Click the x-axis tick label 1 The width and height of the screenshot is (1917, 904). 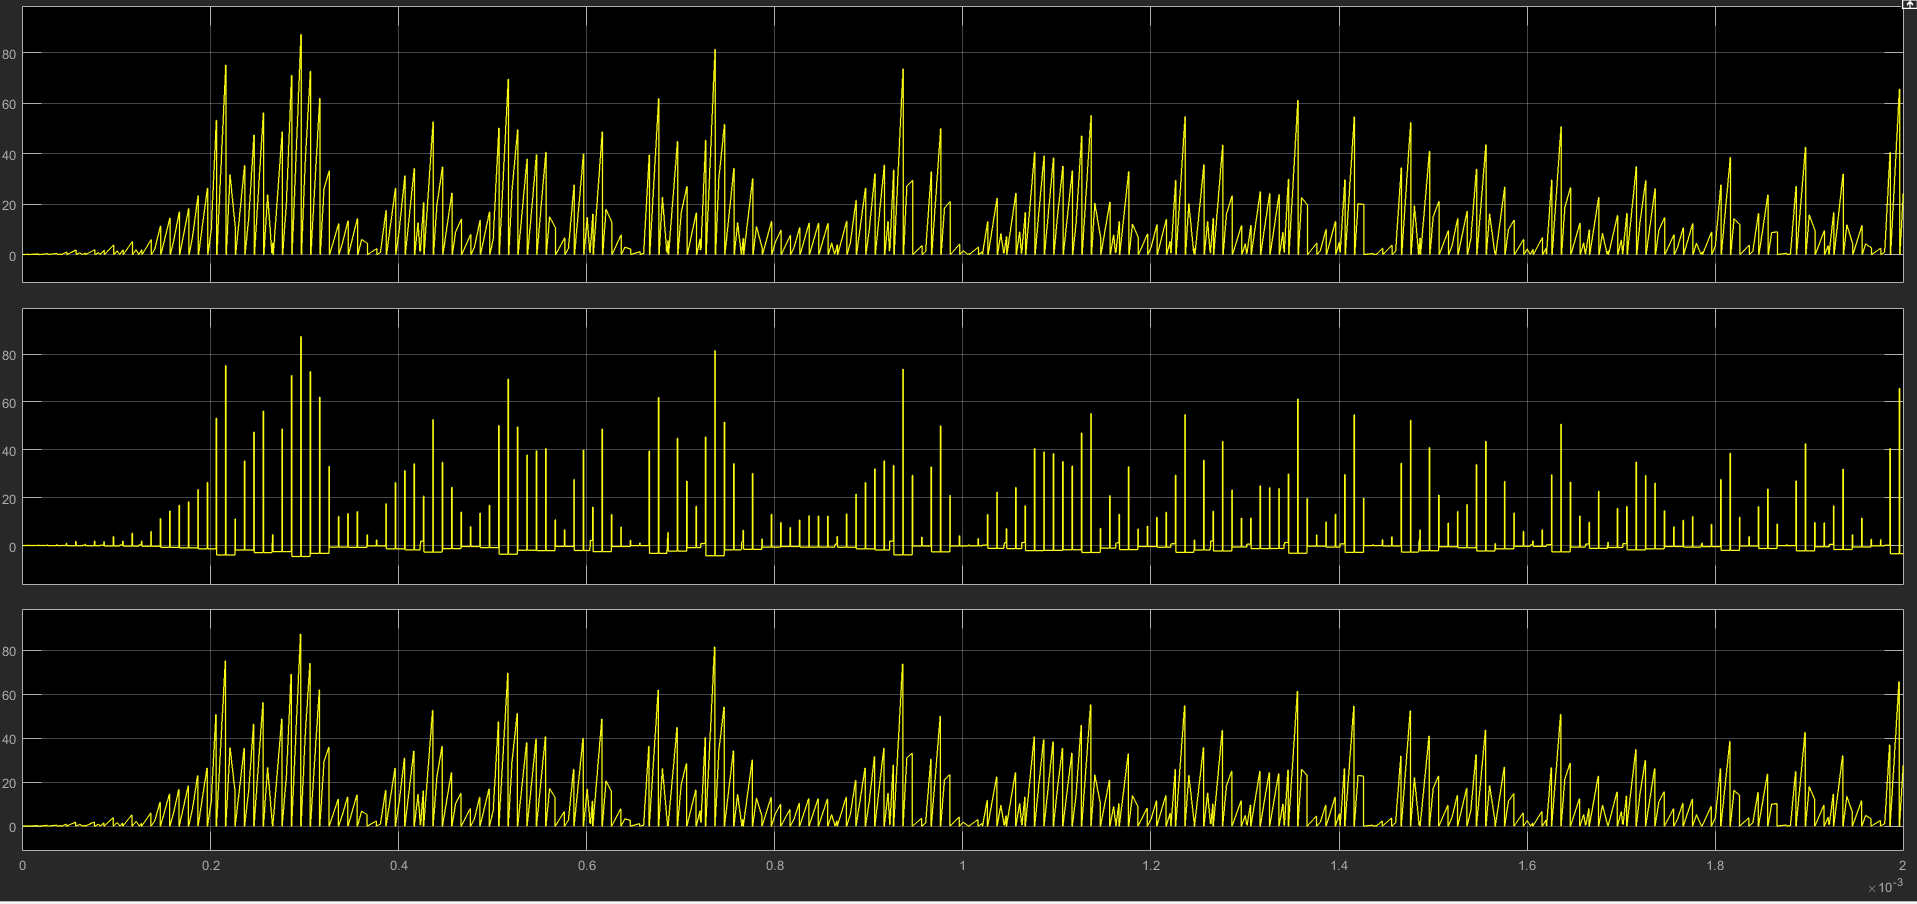tap(963, 865)
